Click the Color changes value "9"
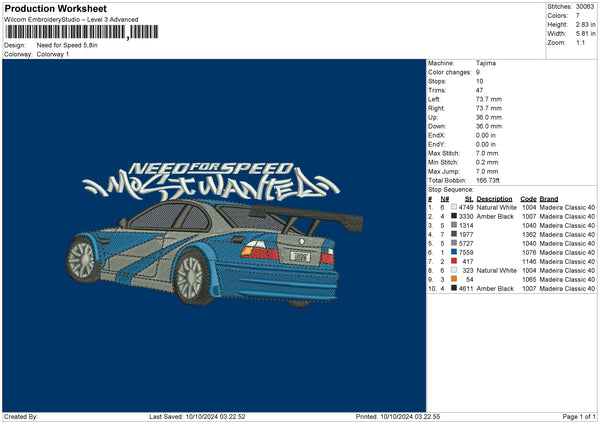The image size is (600, 424). coord(478,72)
